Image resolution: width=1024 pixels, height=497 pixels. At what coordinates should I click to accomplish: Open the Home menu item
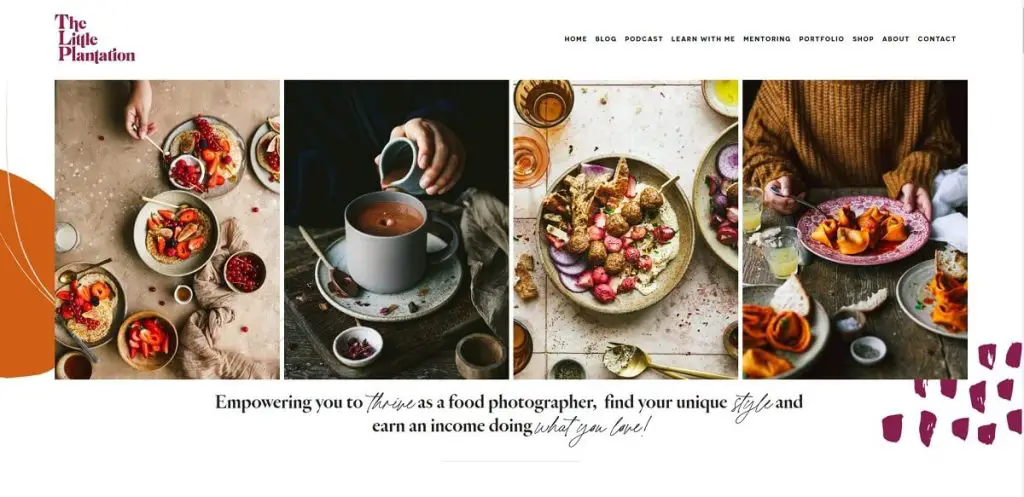(575, 39)
